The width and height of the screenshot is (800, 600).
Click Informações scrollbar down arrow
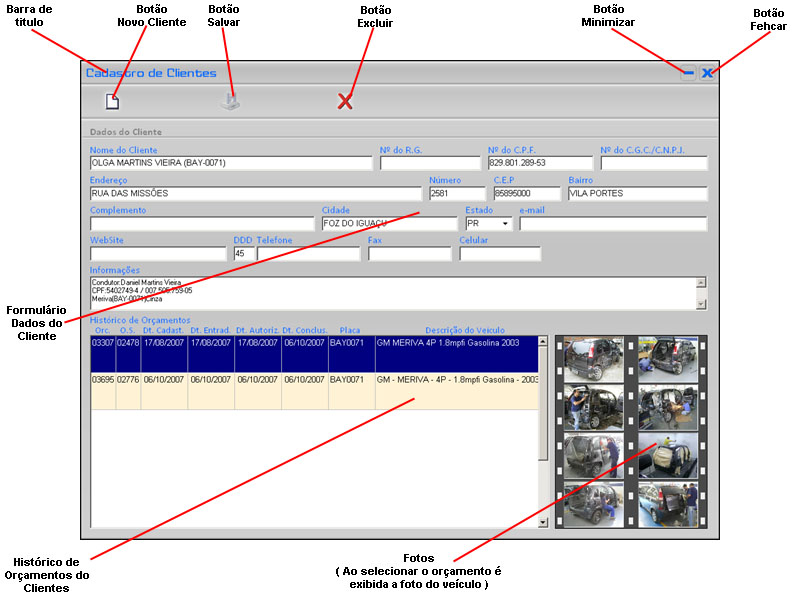coord(702,304)
